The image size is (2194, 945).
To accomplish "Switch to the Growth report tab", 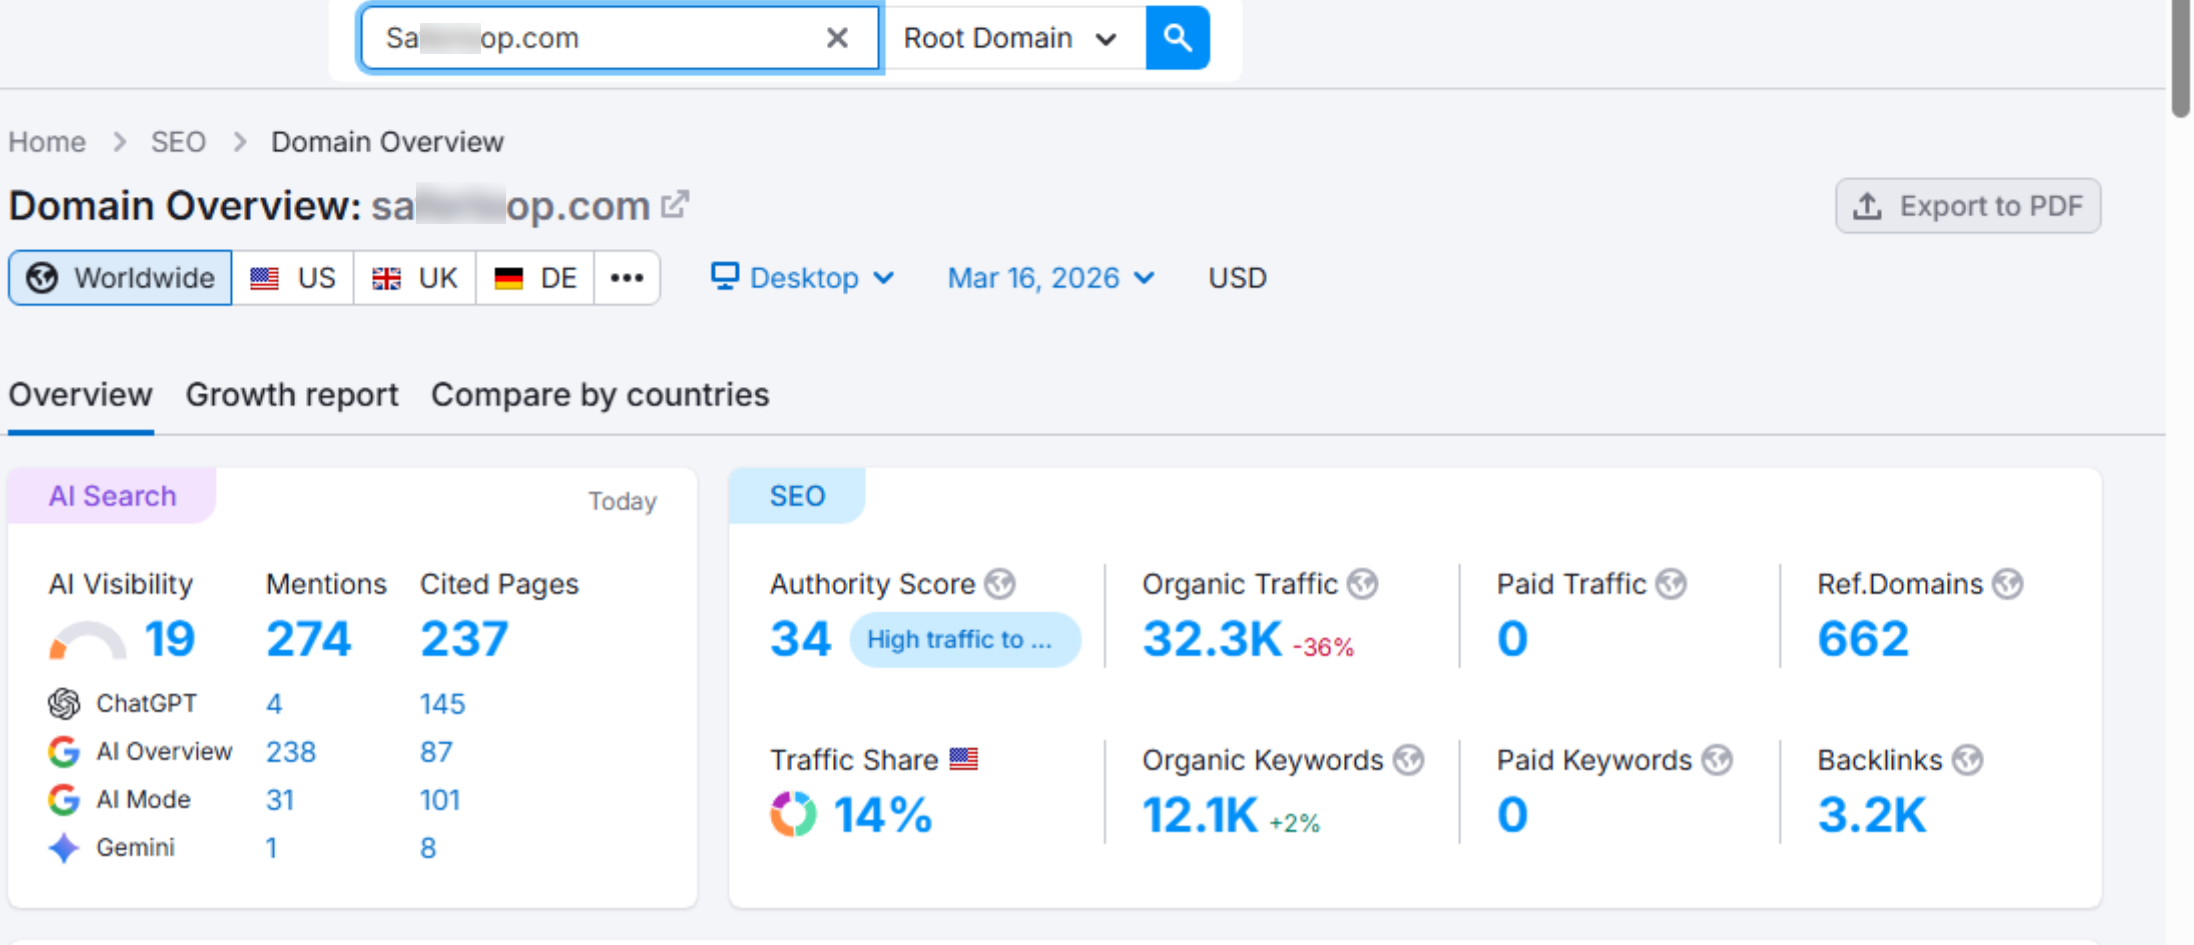I will tap(291, 394).
